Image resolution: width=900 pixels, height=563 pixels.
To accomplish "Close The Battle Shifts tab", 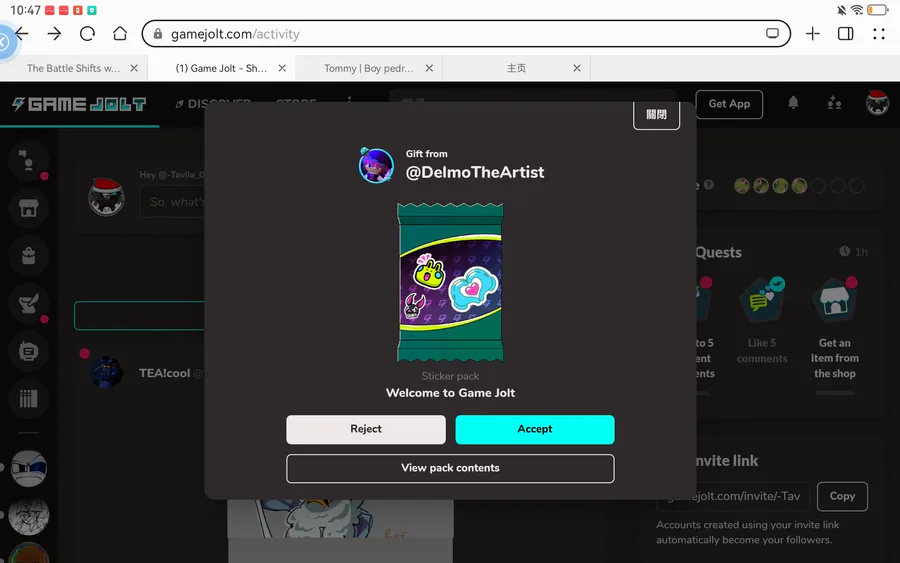I will (134, 68).
